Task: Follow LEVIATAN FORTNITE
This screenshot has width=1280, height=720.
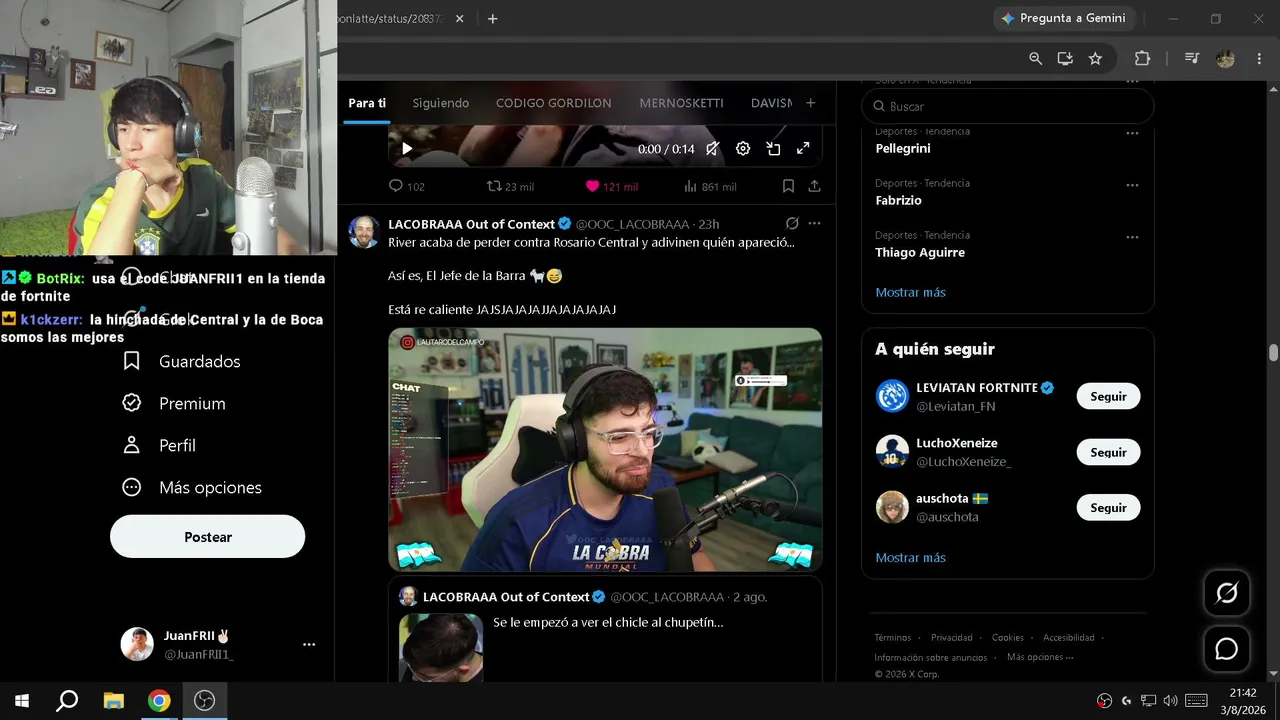Action: (1108, 397)
